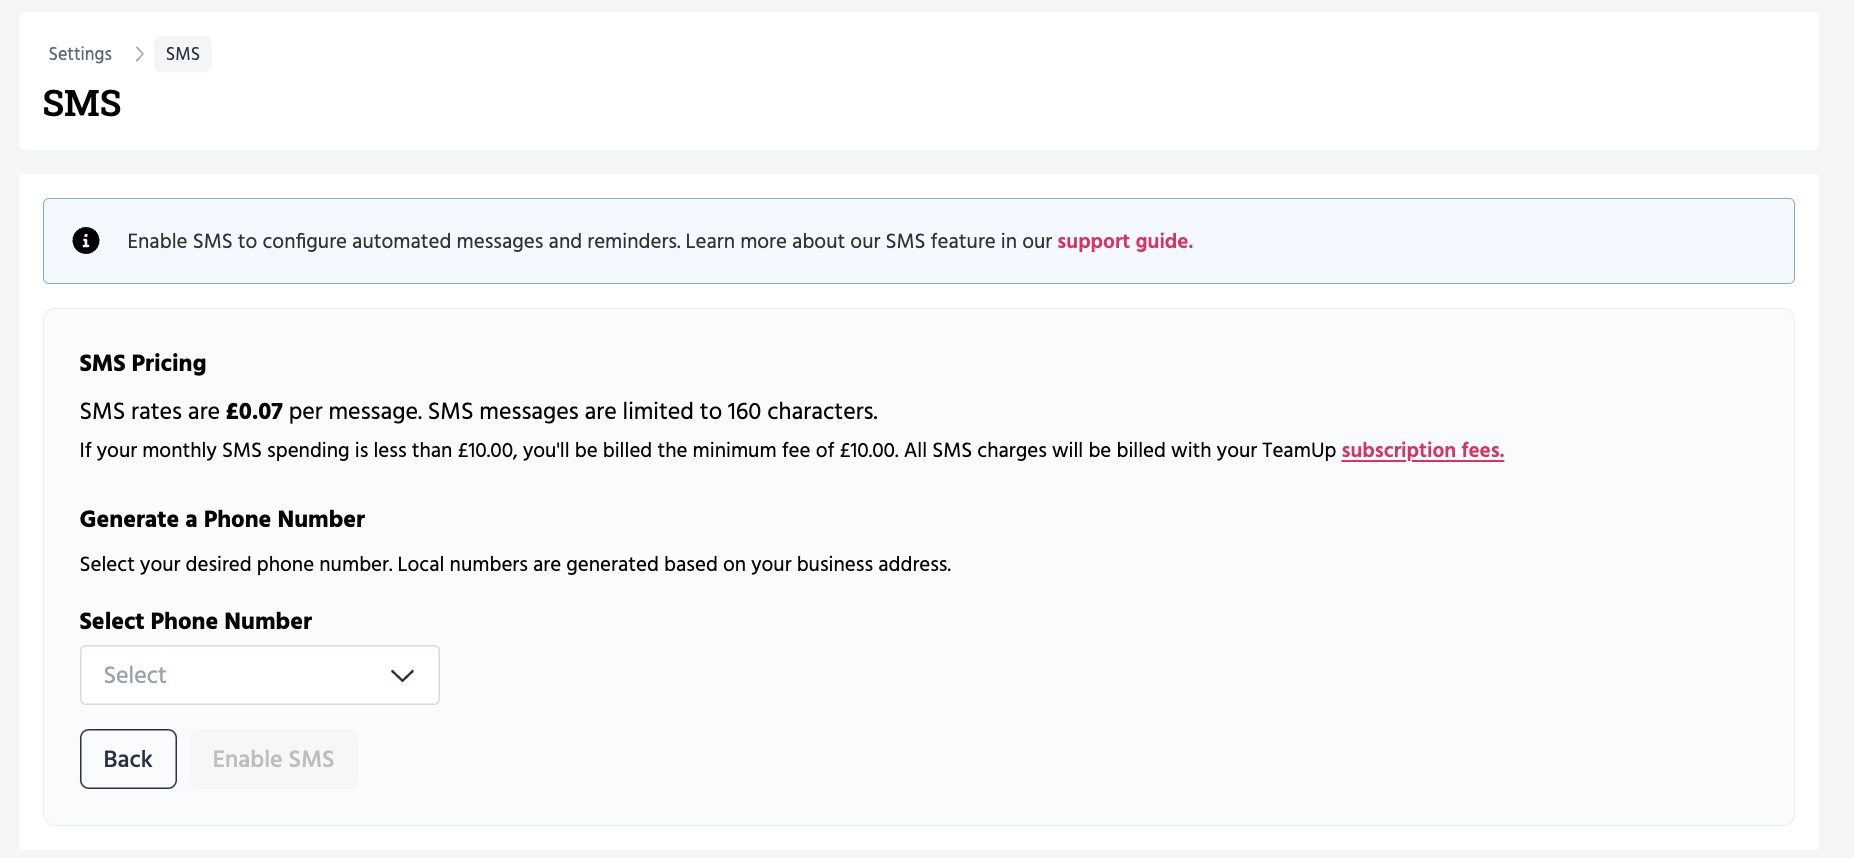Click the chevron arrow in the phone number dropdown

[402, 676]
